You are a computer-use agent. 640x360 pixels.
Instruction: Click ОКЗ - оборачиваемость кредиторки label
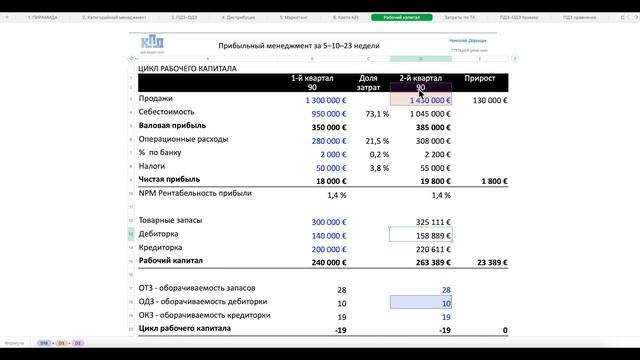click(204, 315)
